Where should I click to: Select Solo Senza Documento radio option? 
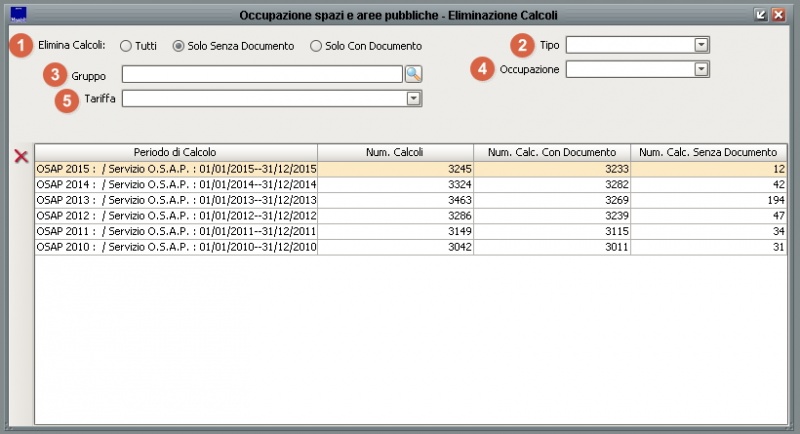178,46
